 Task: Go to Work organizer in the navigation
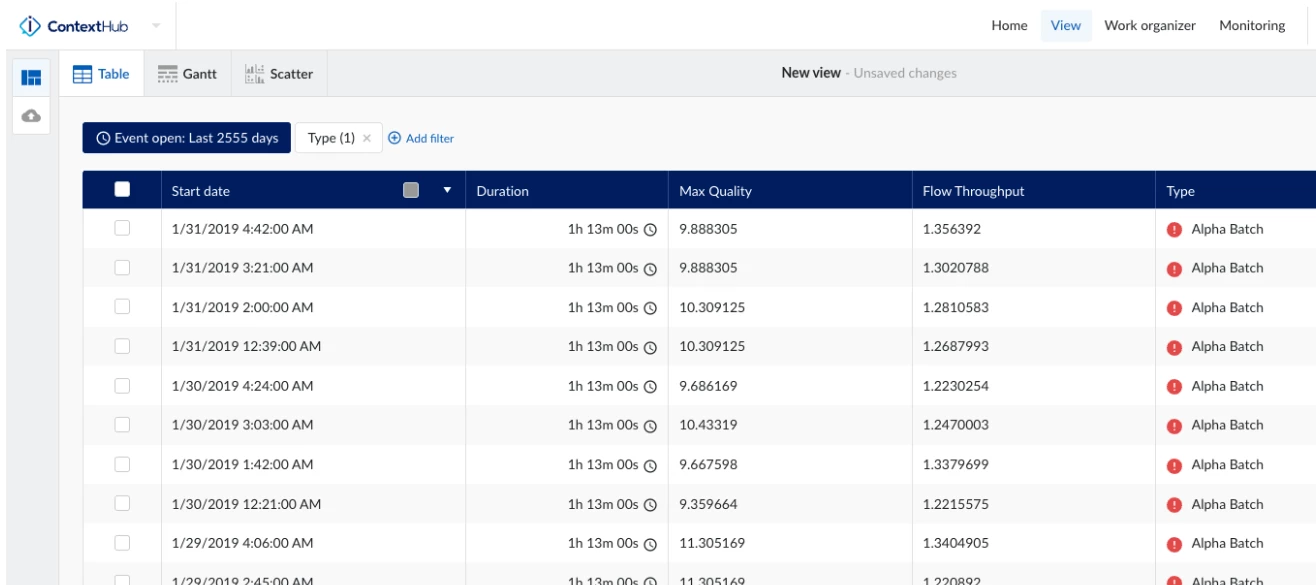[1150, 25]
